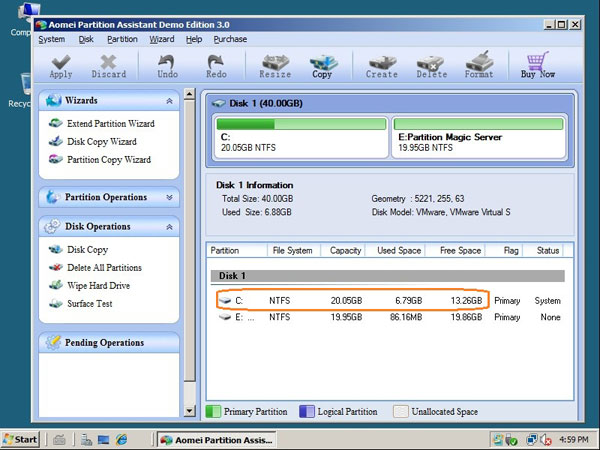Click the Create partition icon
Image resolution: width=600 pixels, height=450 pixels.
click(x=381, y=66)
